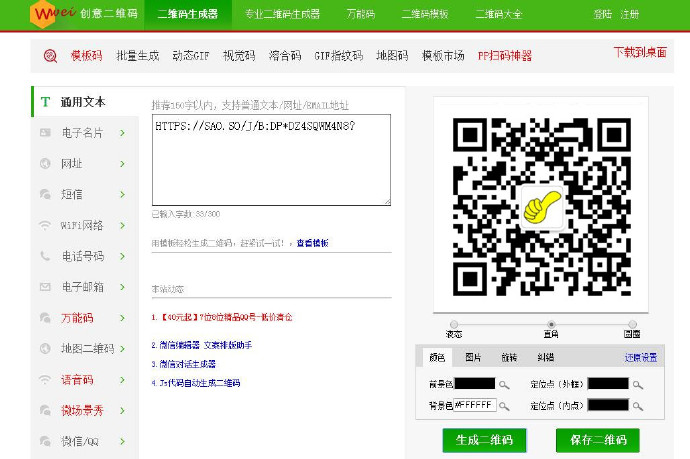The image size is (690, 459).
Task: Switch to the 颜色 settings tab
Action: pyautogui.click(x=437, y=357)
